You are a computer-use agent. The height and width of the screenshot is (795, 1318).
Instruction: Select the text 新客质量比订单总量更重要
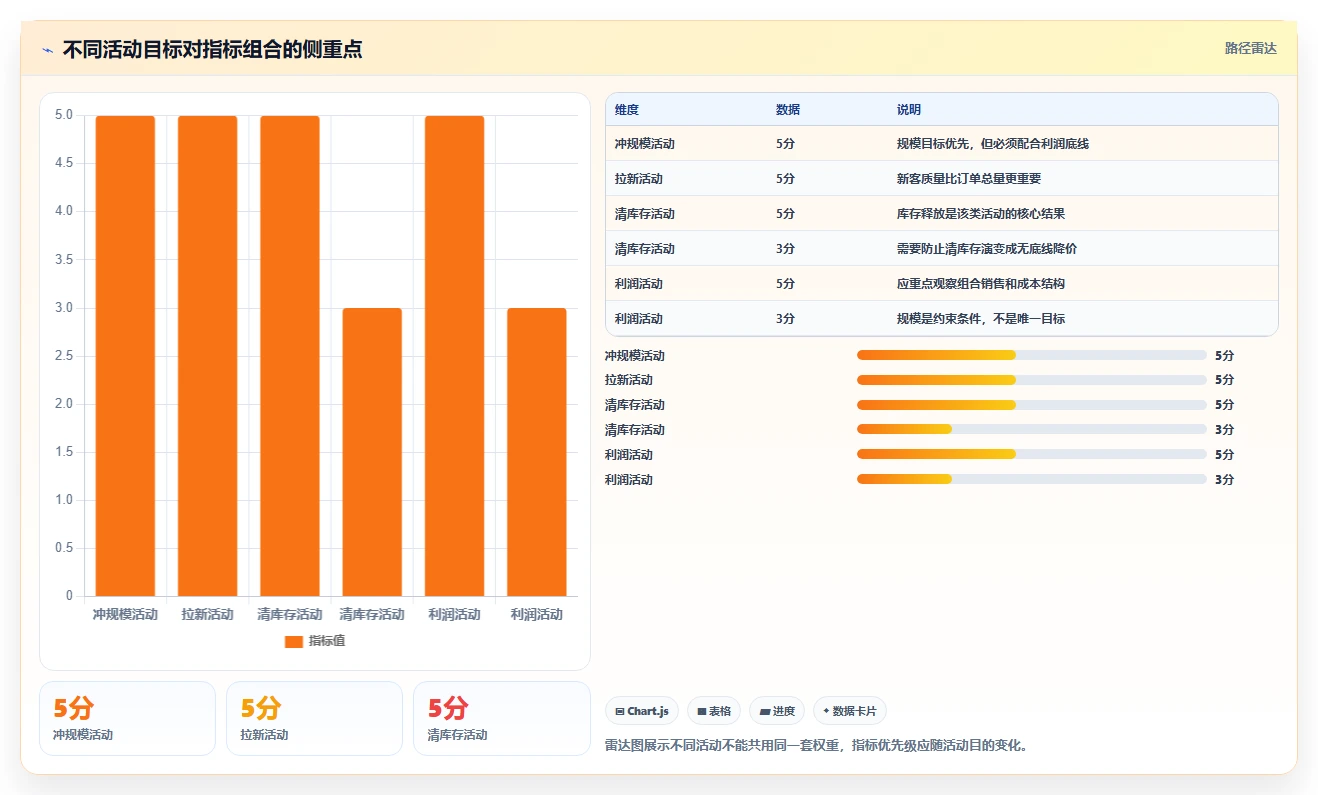(969, 179)
